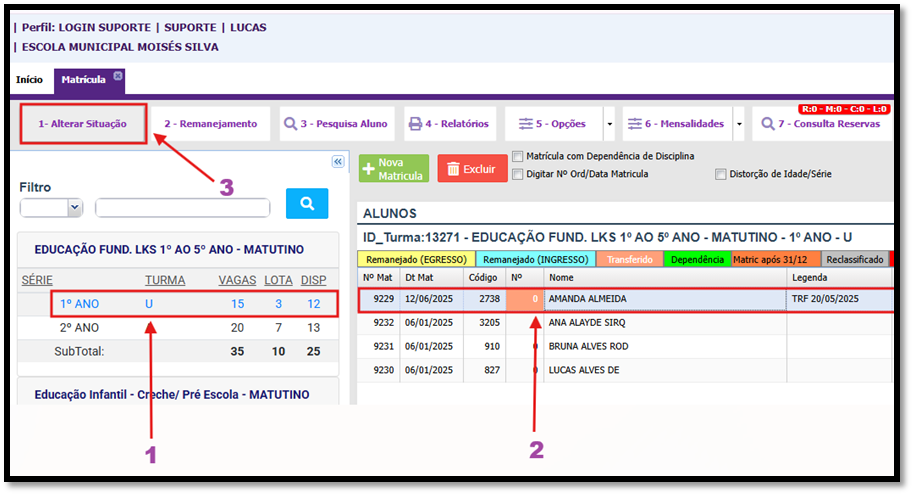The image size is (913, 495).
Task: Open 3 - Pesquisa Aluno search
Action: [x=335, y=124]
